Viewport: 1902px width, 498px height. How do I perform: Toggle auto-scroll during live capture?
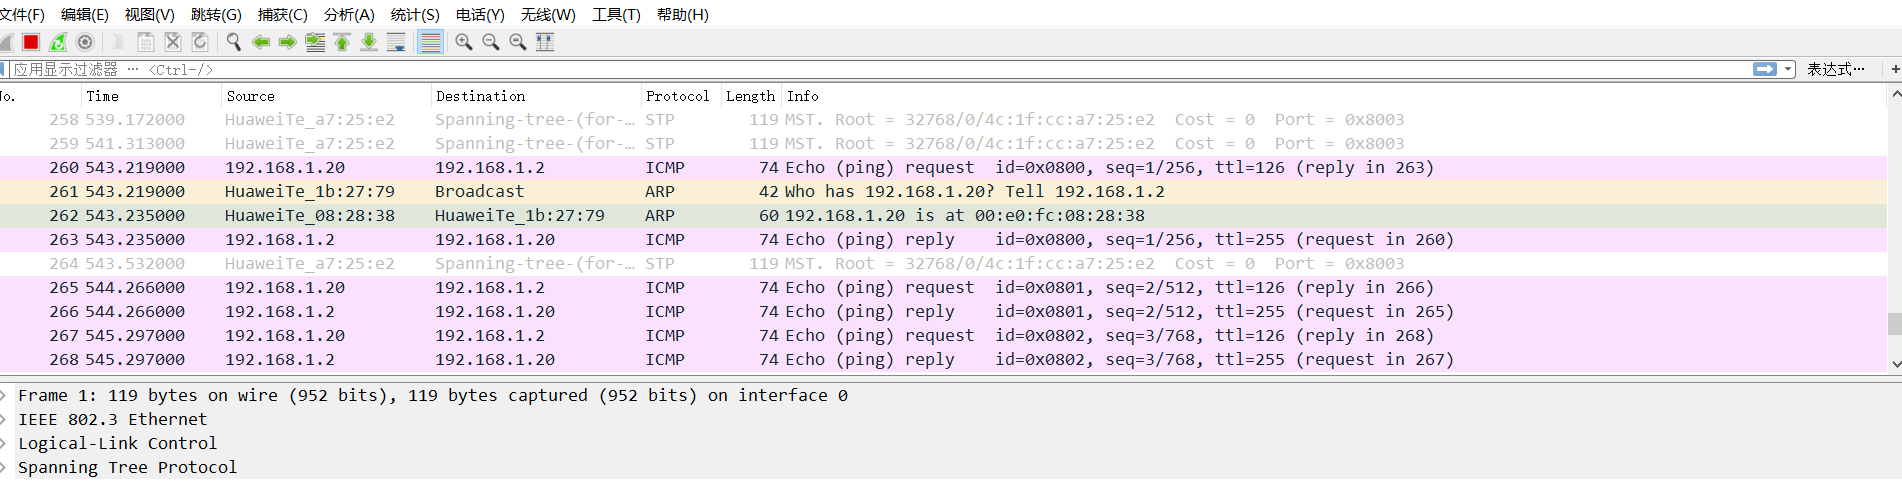pos(396,42)
